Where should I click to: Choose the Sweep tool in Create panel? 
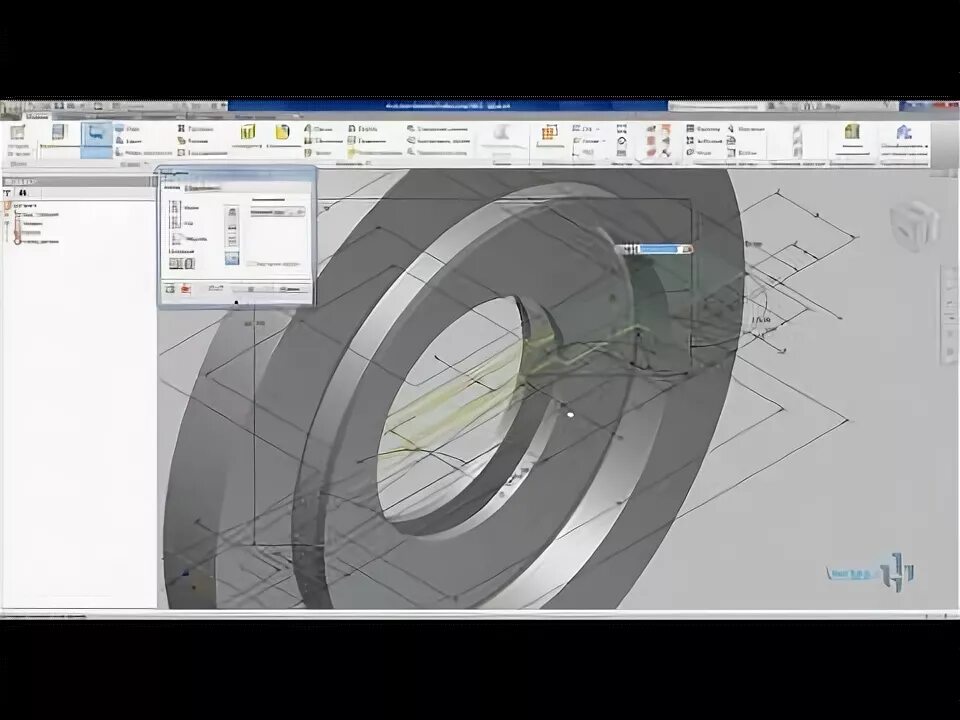(128, 141)
